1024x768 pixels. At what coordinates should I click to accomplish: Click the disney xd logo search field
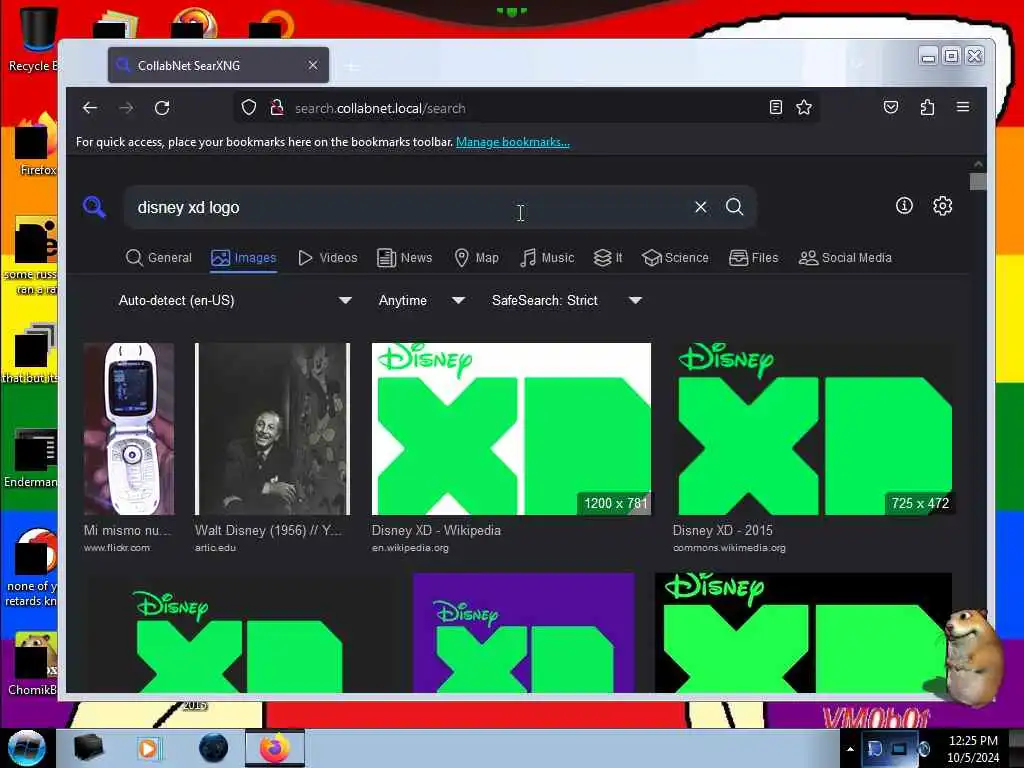[x=408, y=207]
